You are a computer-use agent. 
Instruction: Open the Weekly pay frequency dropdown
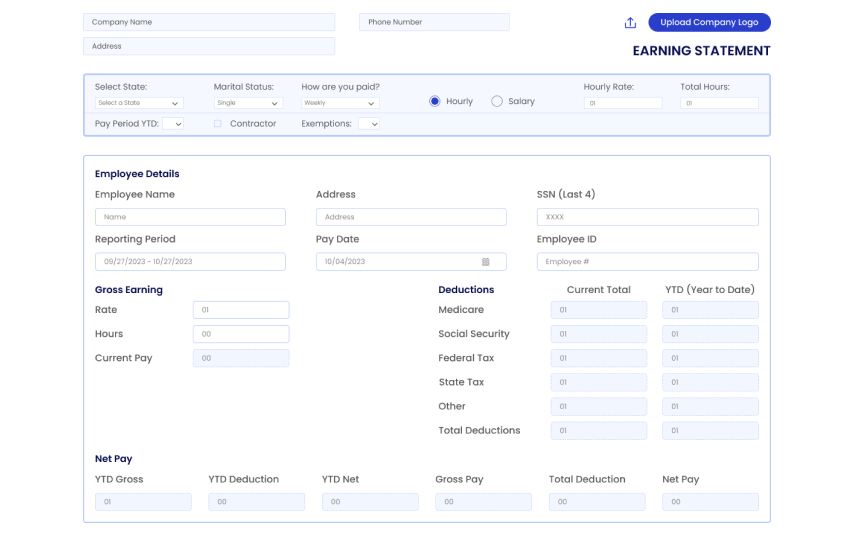(340, 103)
